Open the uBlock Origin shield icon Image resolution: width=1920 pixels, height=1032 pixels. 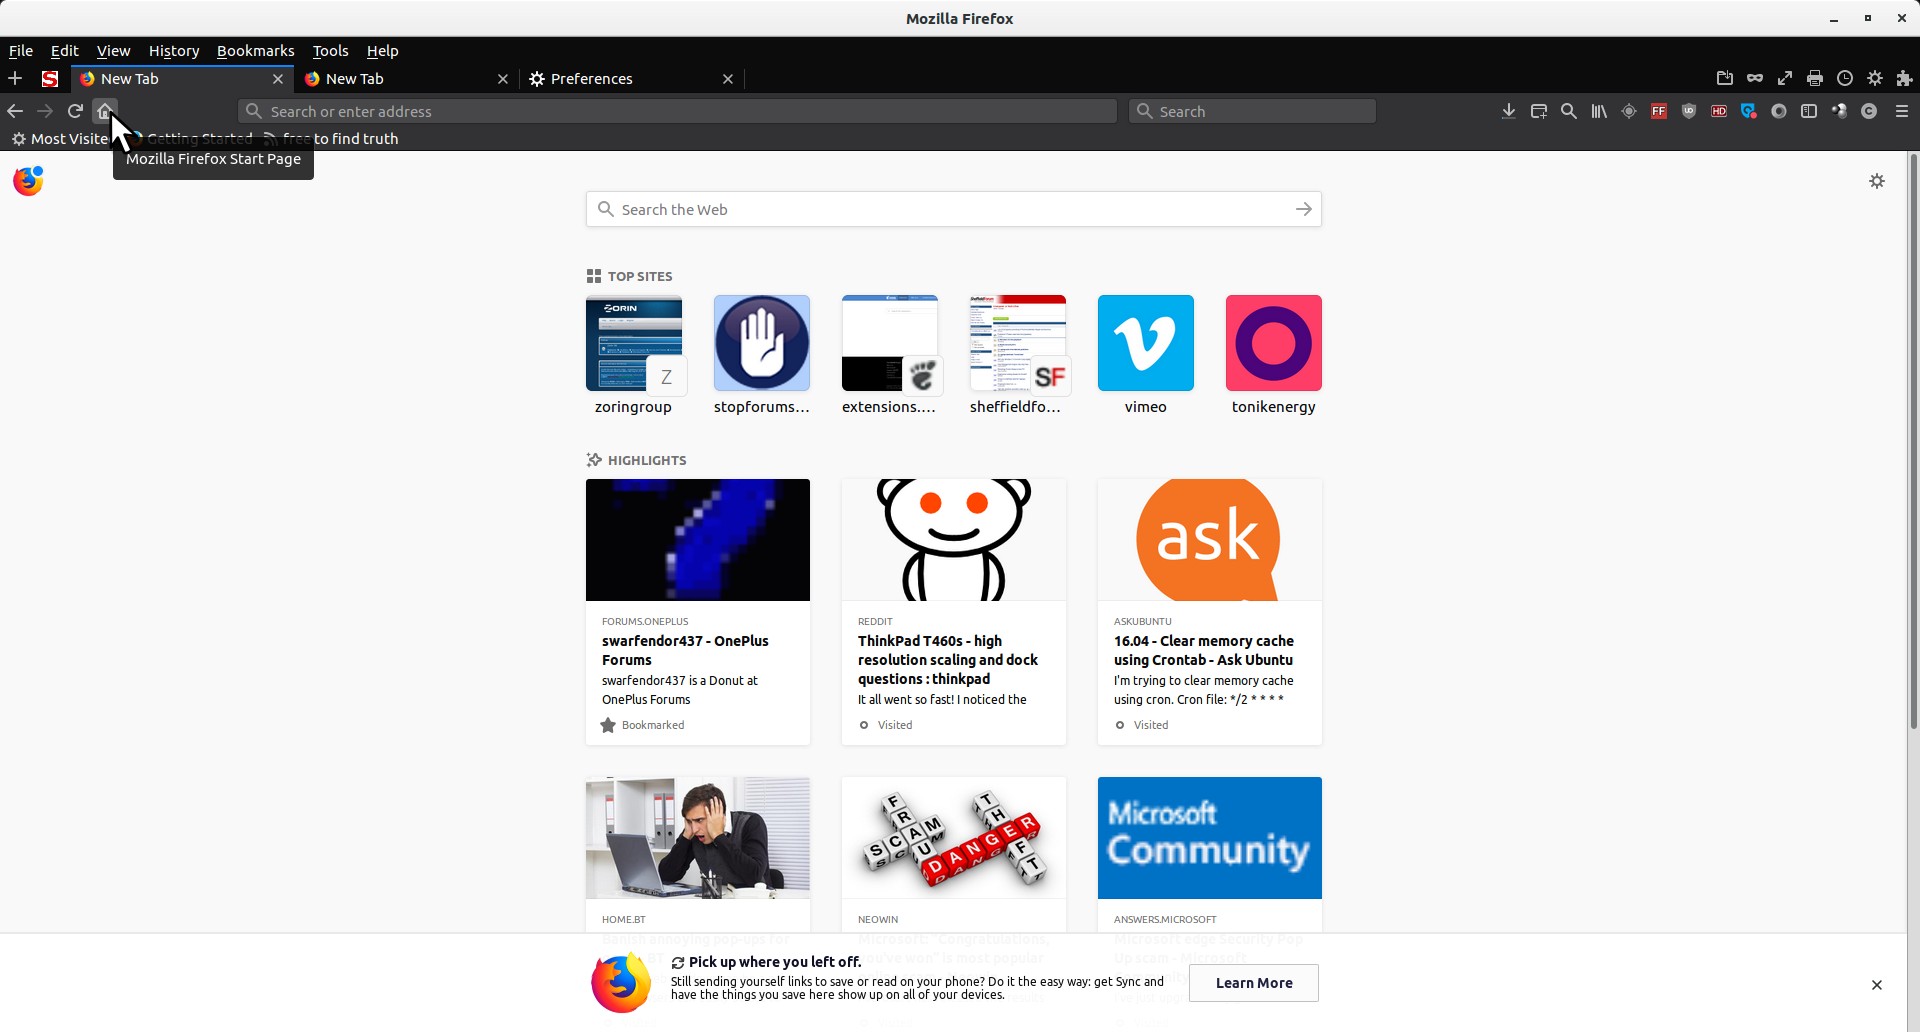point(1689,111)
